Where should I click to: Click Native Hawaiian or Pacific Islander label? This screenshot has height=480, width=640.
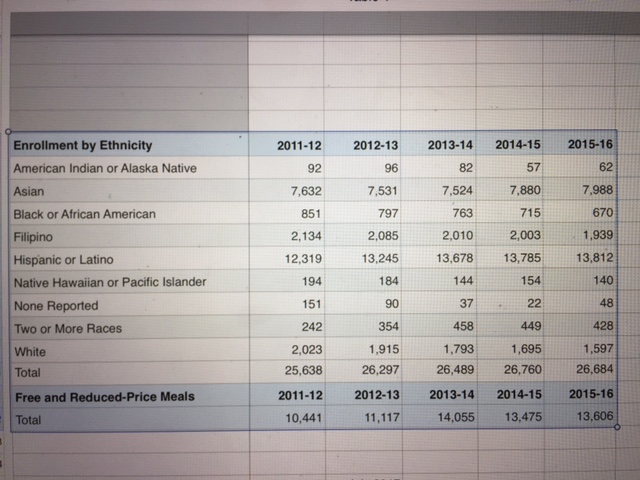110,282
